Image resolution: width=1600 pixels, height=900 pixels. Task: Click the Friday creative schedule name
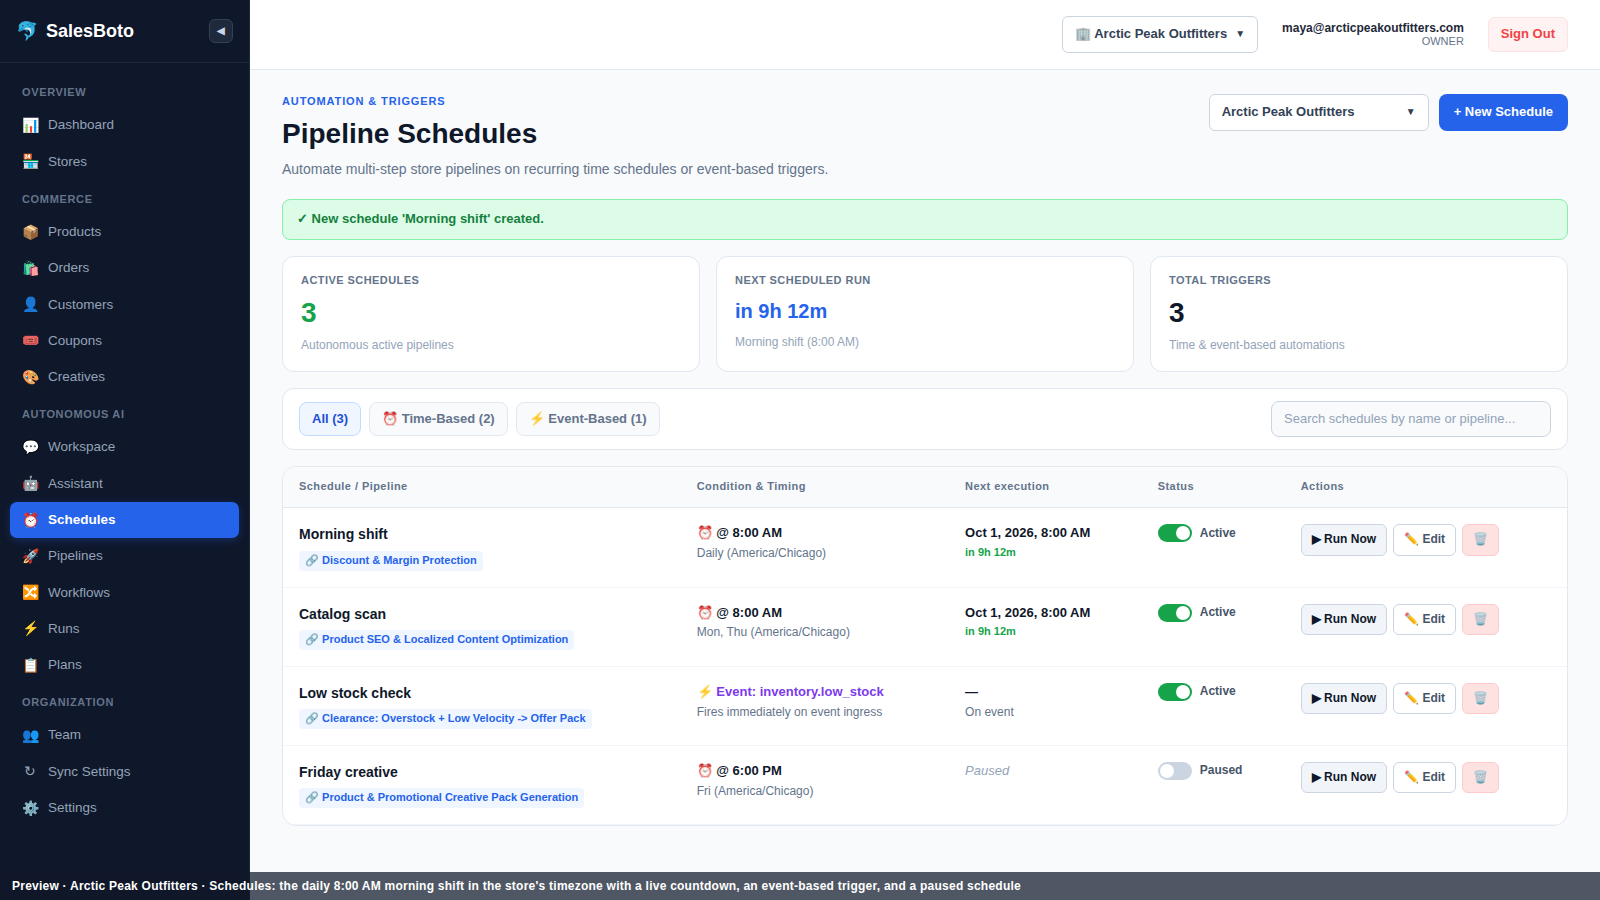coord(348,773)
